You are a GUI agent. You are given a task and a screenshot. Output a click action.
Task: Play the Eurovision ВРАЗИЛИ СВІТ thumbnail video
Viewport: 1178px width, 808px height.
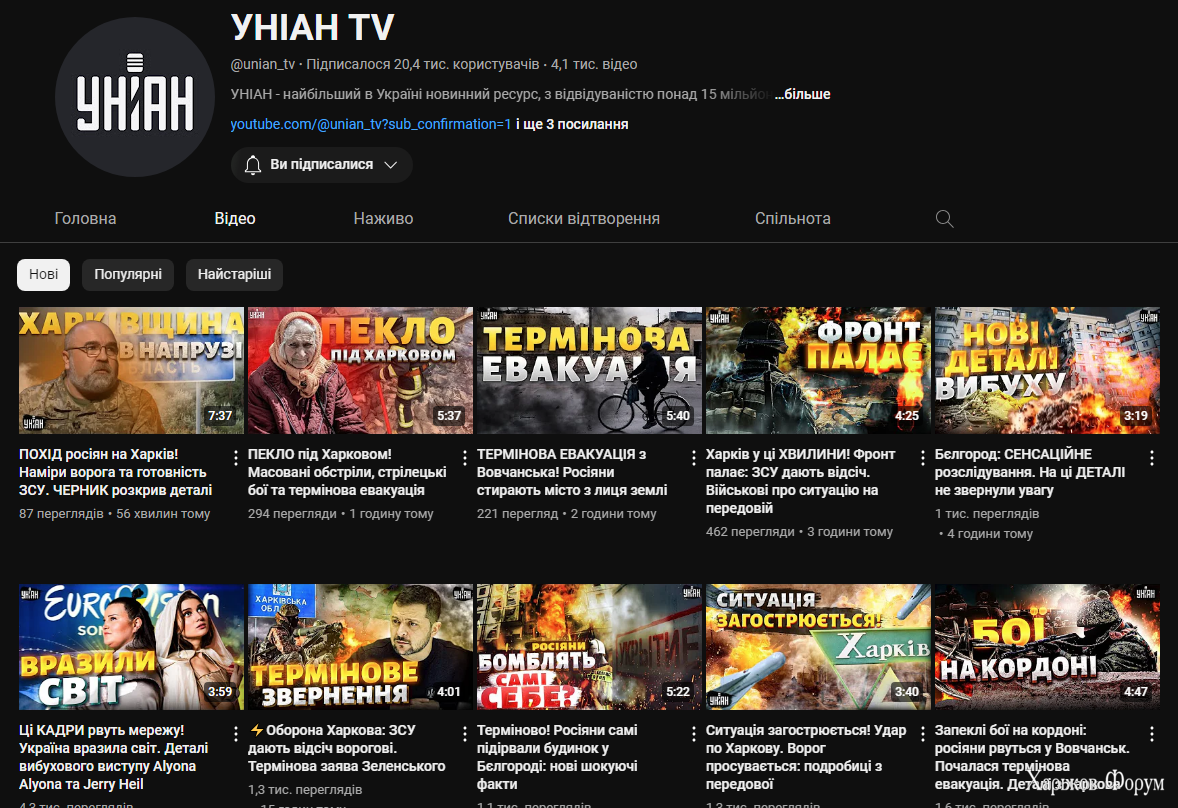click(131, 647)
